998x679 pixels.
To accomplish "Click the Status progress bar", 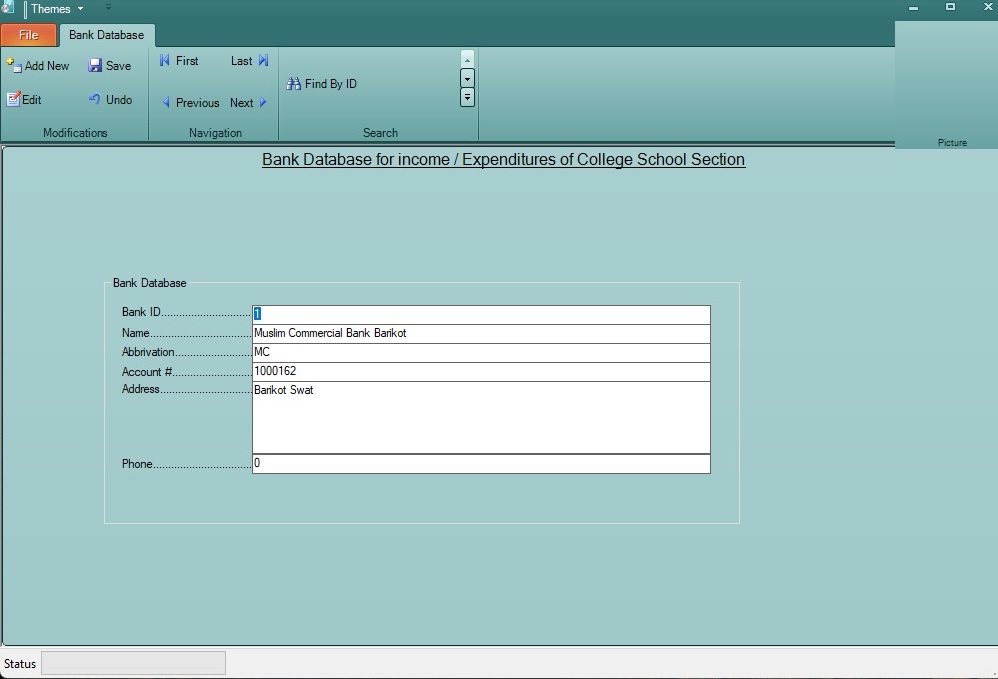I will coord(133,663).
